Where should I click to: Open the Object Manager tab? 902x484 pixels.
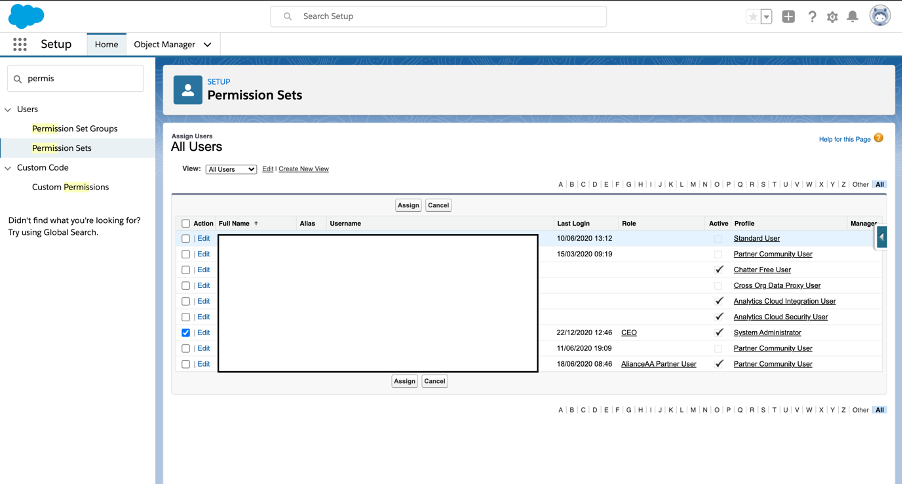tap(165, 44)
